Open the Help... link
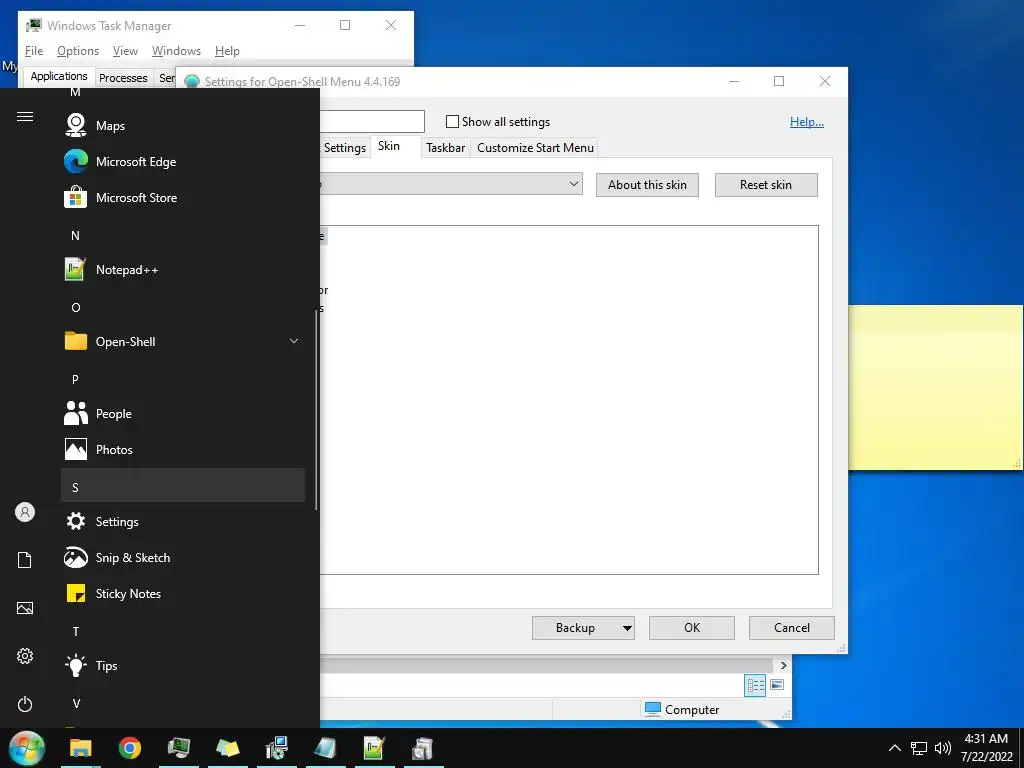 [807, 121]
